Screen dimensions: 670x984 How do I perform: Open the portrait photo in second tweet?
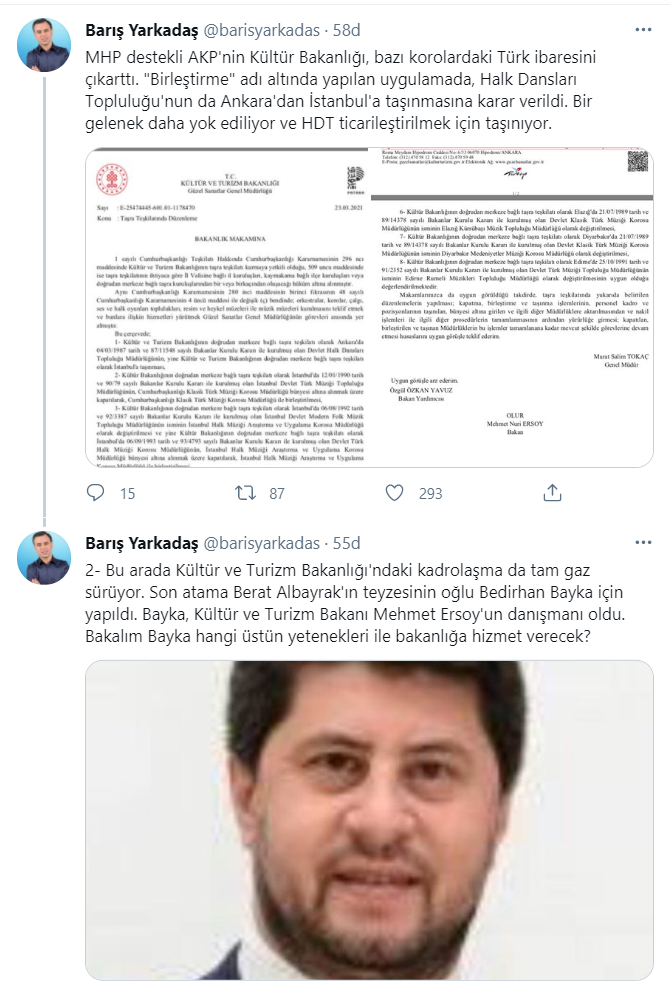tap(370, 820)
